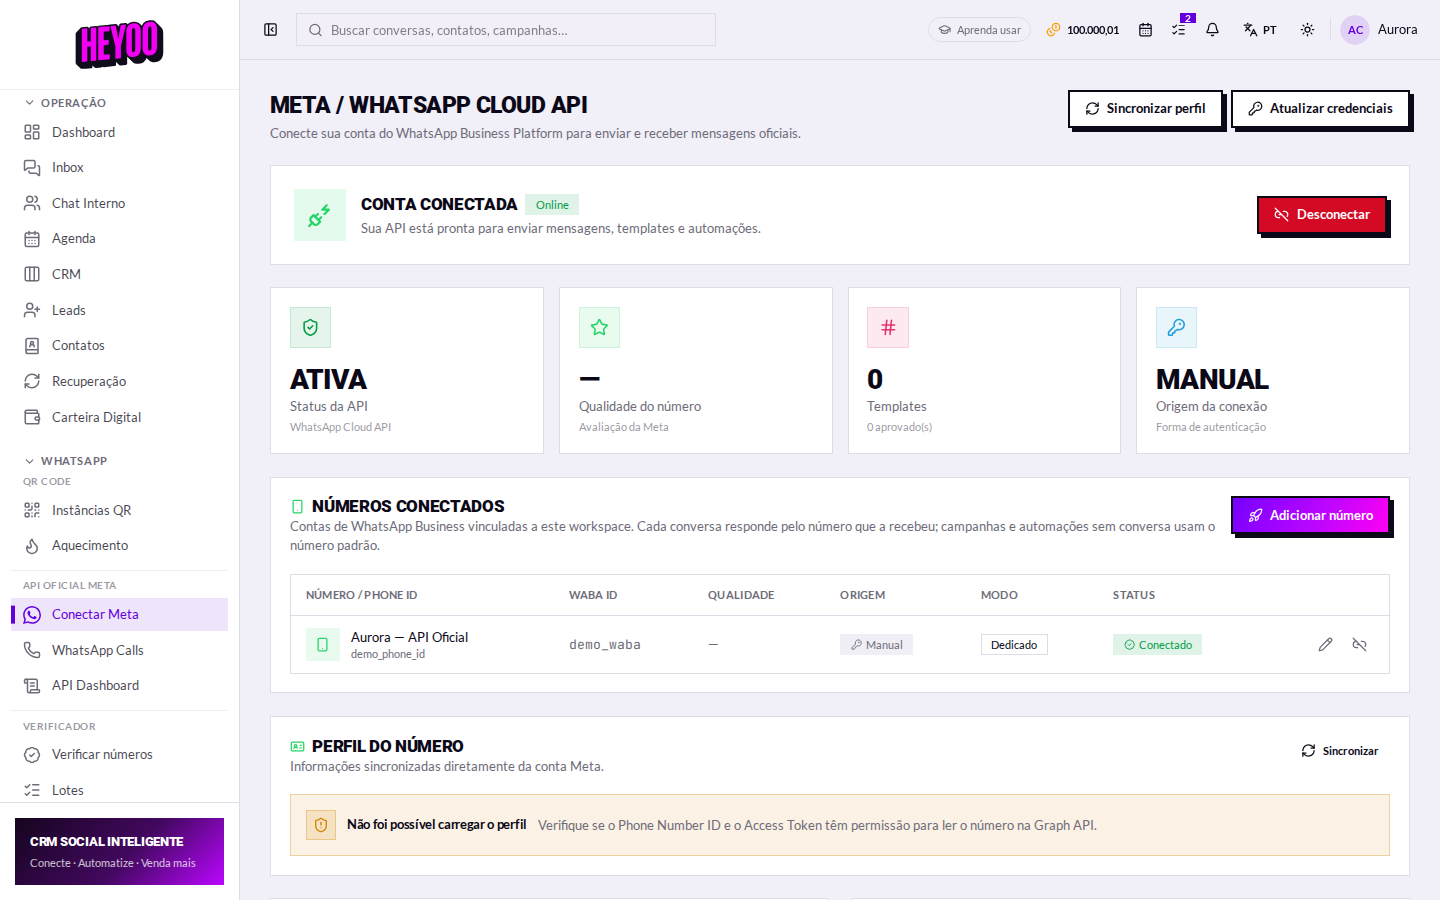This screenshot has width=1440, height=900.
Task: Click the demo_waba cell
Action: point(605,645)
